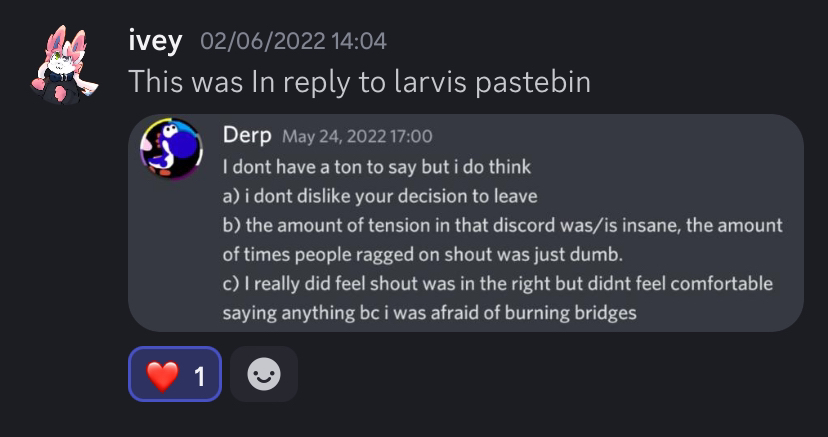
Task: Click the 02/06/2022 14:04 timestamp
Action: point(293,41)
